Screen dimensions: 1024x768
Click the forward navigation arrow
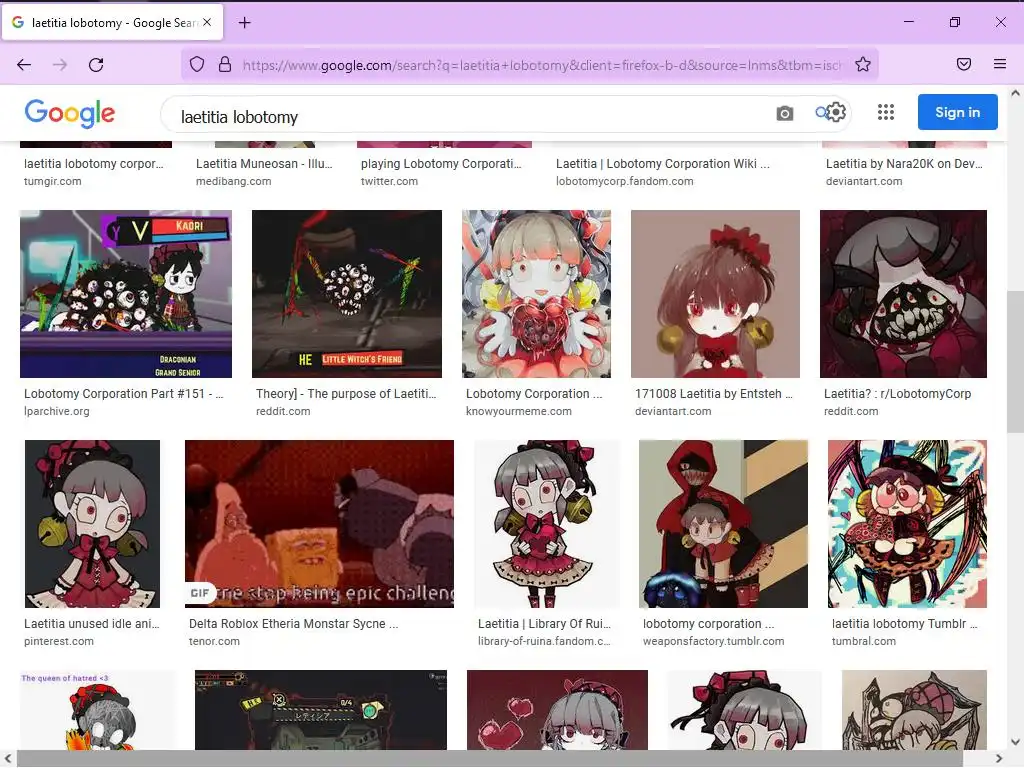click(60, 65)
